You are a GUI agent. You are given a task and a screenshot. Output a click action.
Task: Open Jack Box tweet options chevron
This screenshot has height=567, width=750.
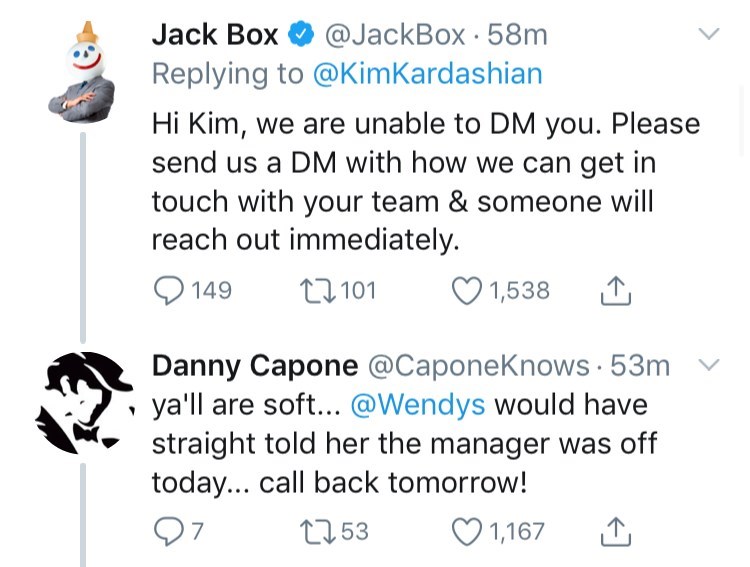tap(708, 35)
